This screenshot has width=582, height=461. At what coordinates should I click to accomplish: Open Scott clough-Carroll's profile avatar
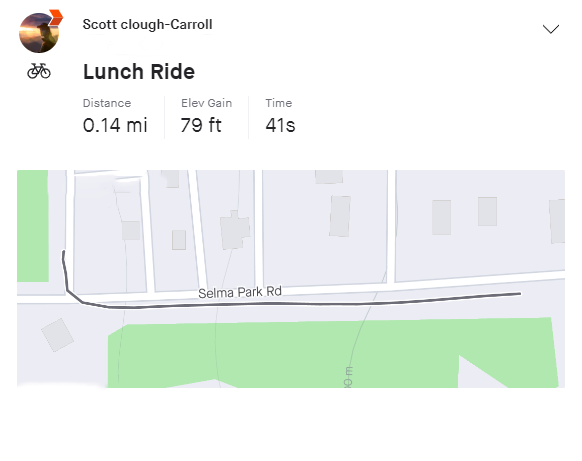(39, 33)
